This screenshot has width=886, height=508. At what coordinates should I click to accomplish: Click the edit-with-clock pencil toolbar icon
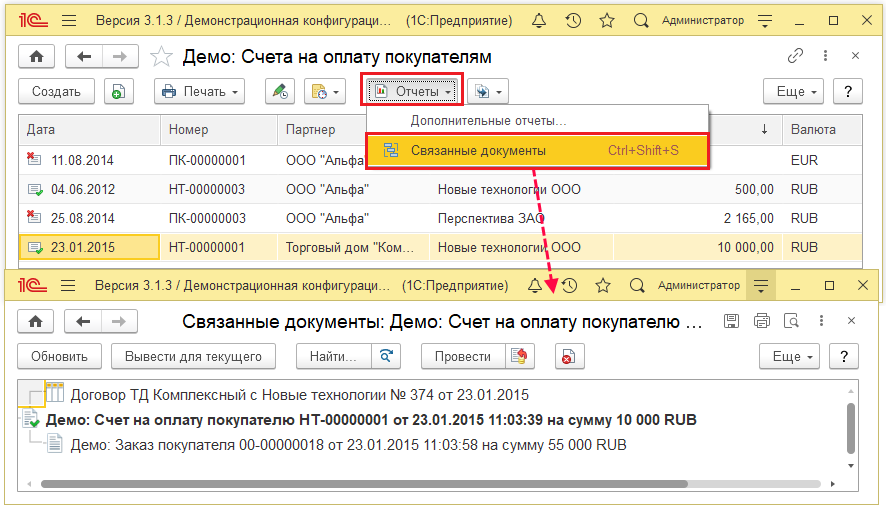click(x=280, y=92)
